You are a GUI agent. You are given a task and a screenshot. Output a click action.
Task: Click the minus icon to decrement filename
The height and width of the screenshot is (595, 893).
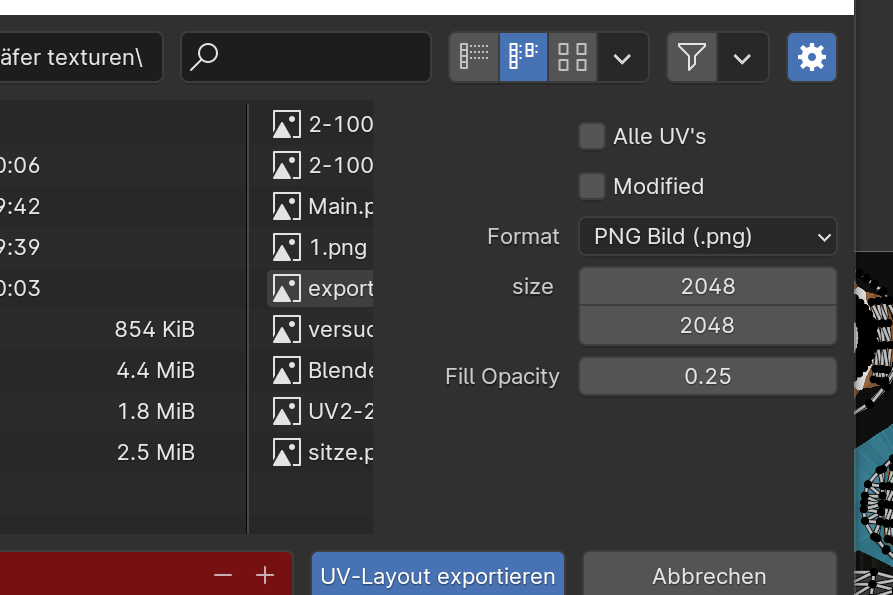tap(223, 575)
